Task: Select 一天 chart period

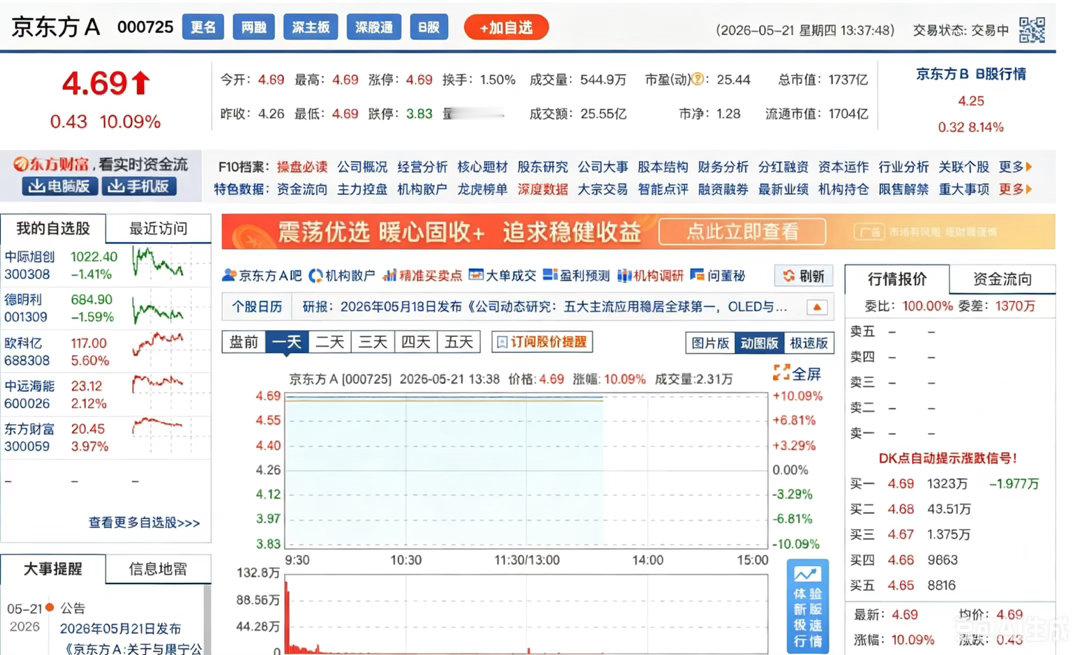Action: 287,342
